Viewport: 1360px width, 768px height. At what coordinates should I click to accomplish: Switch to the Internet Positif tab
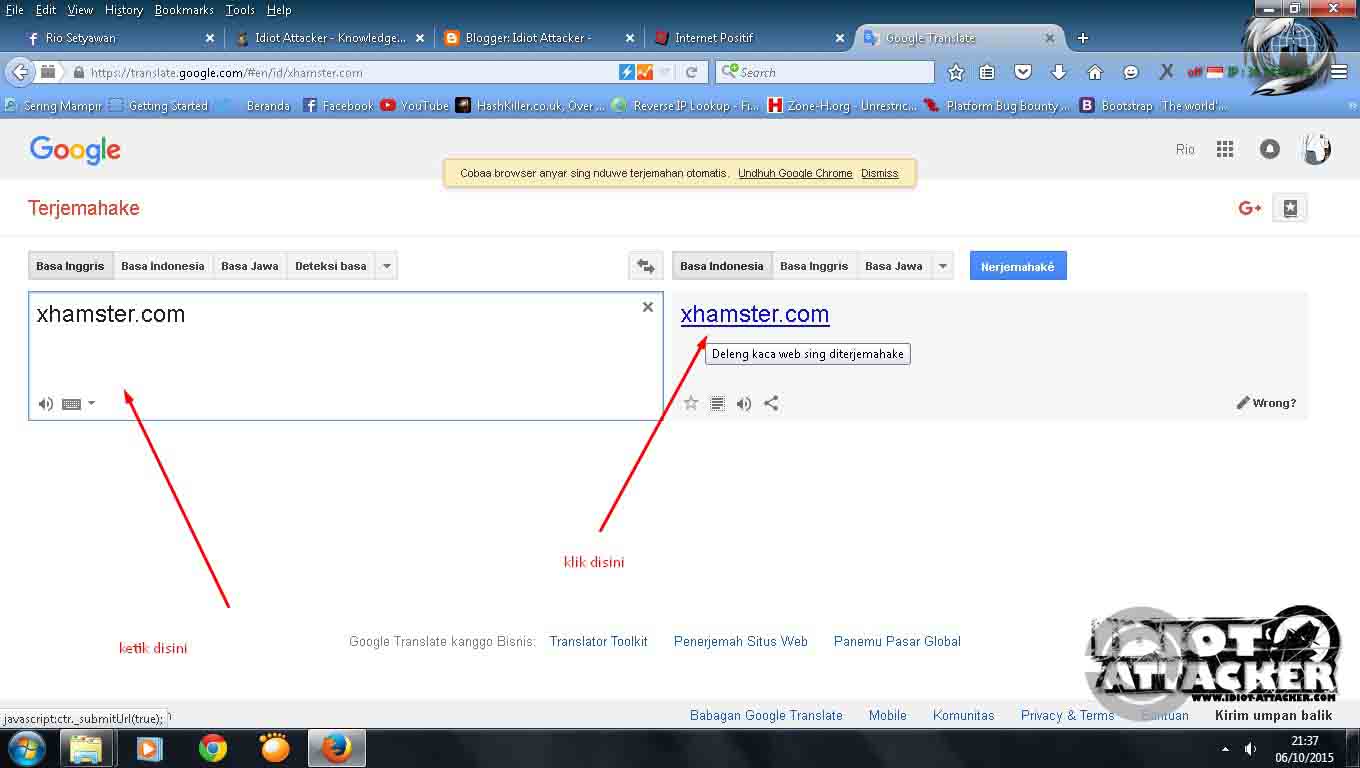pos(748,38)
